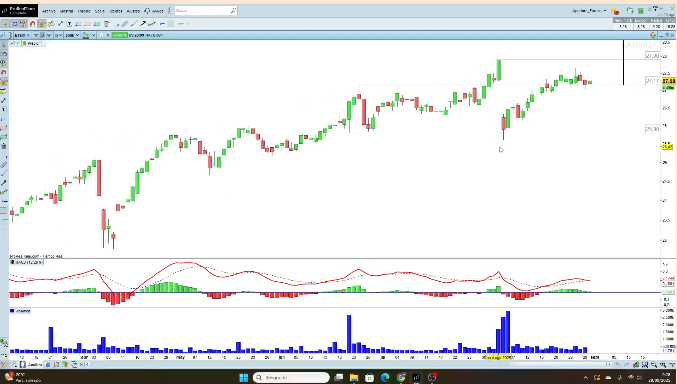Select the black text tool icon
The height and width of the screenshot is (384, 677).
69,24
